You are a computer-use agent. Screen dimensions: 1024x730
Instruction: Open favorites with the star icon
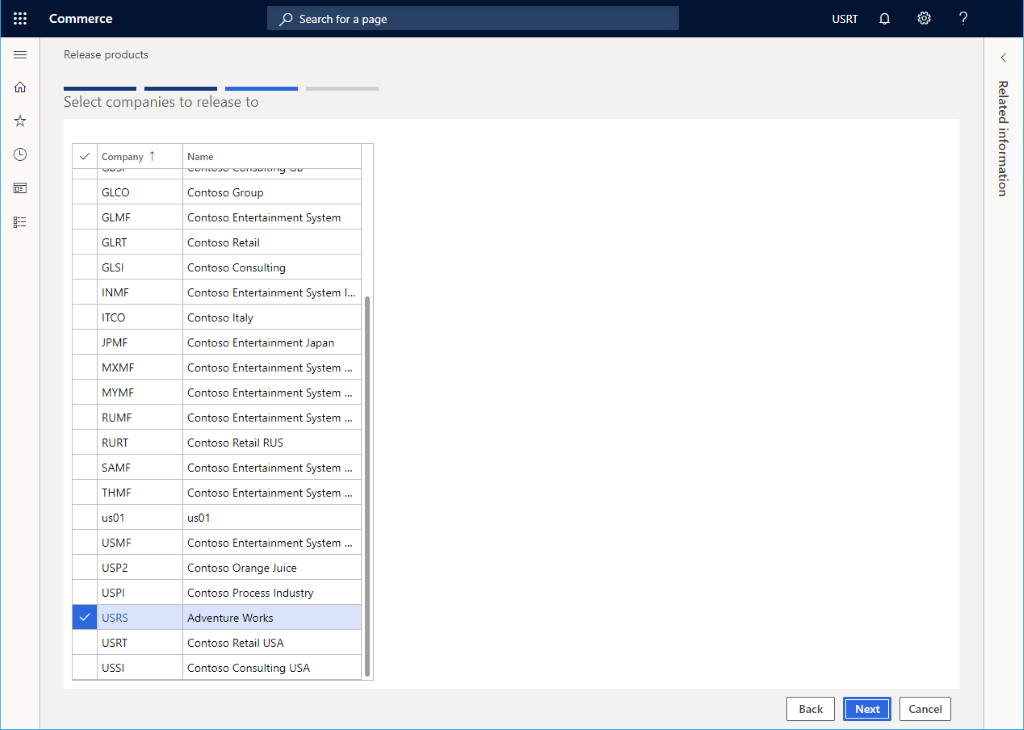(x=19, y=120)
